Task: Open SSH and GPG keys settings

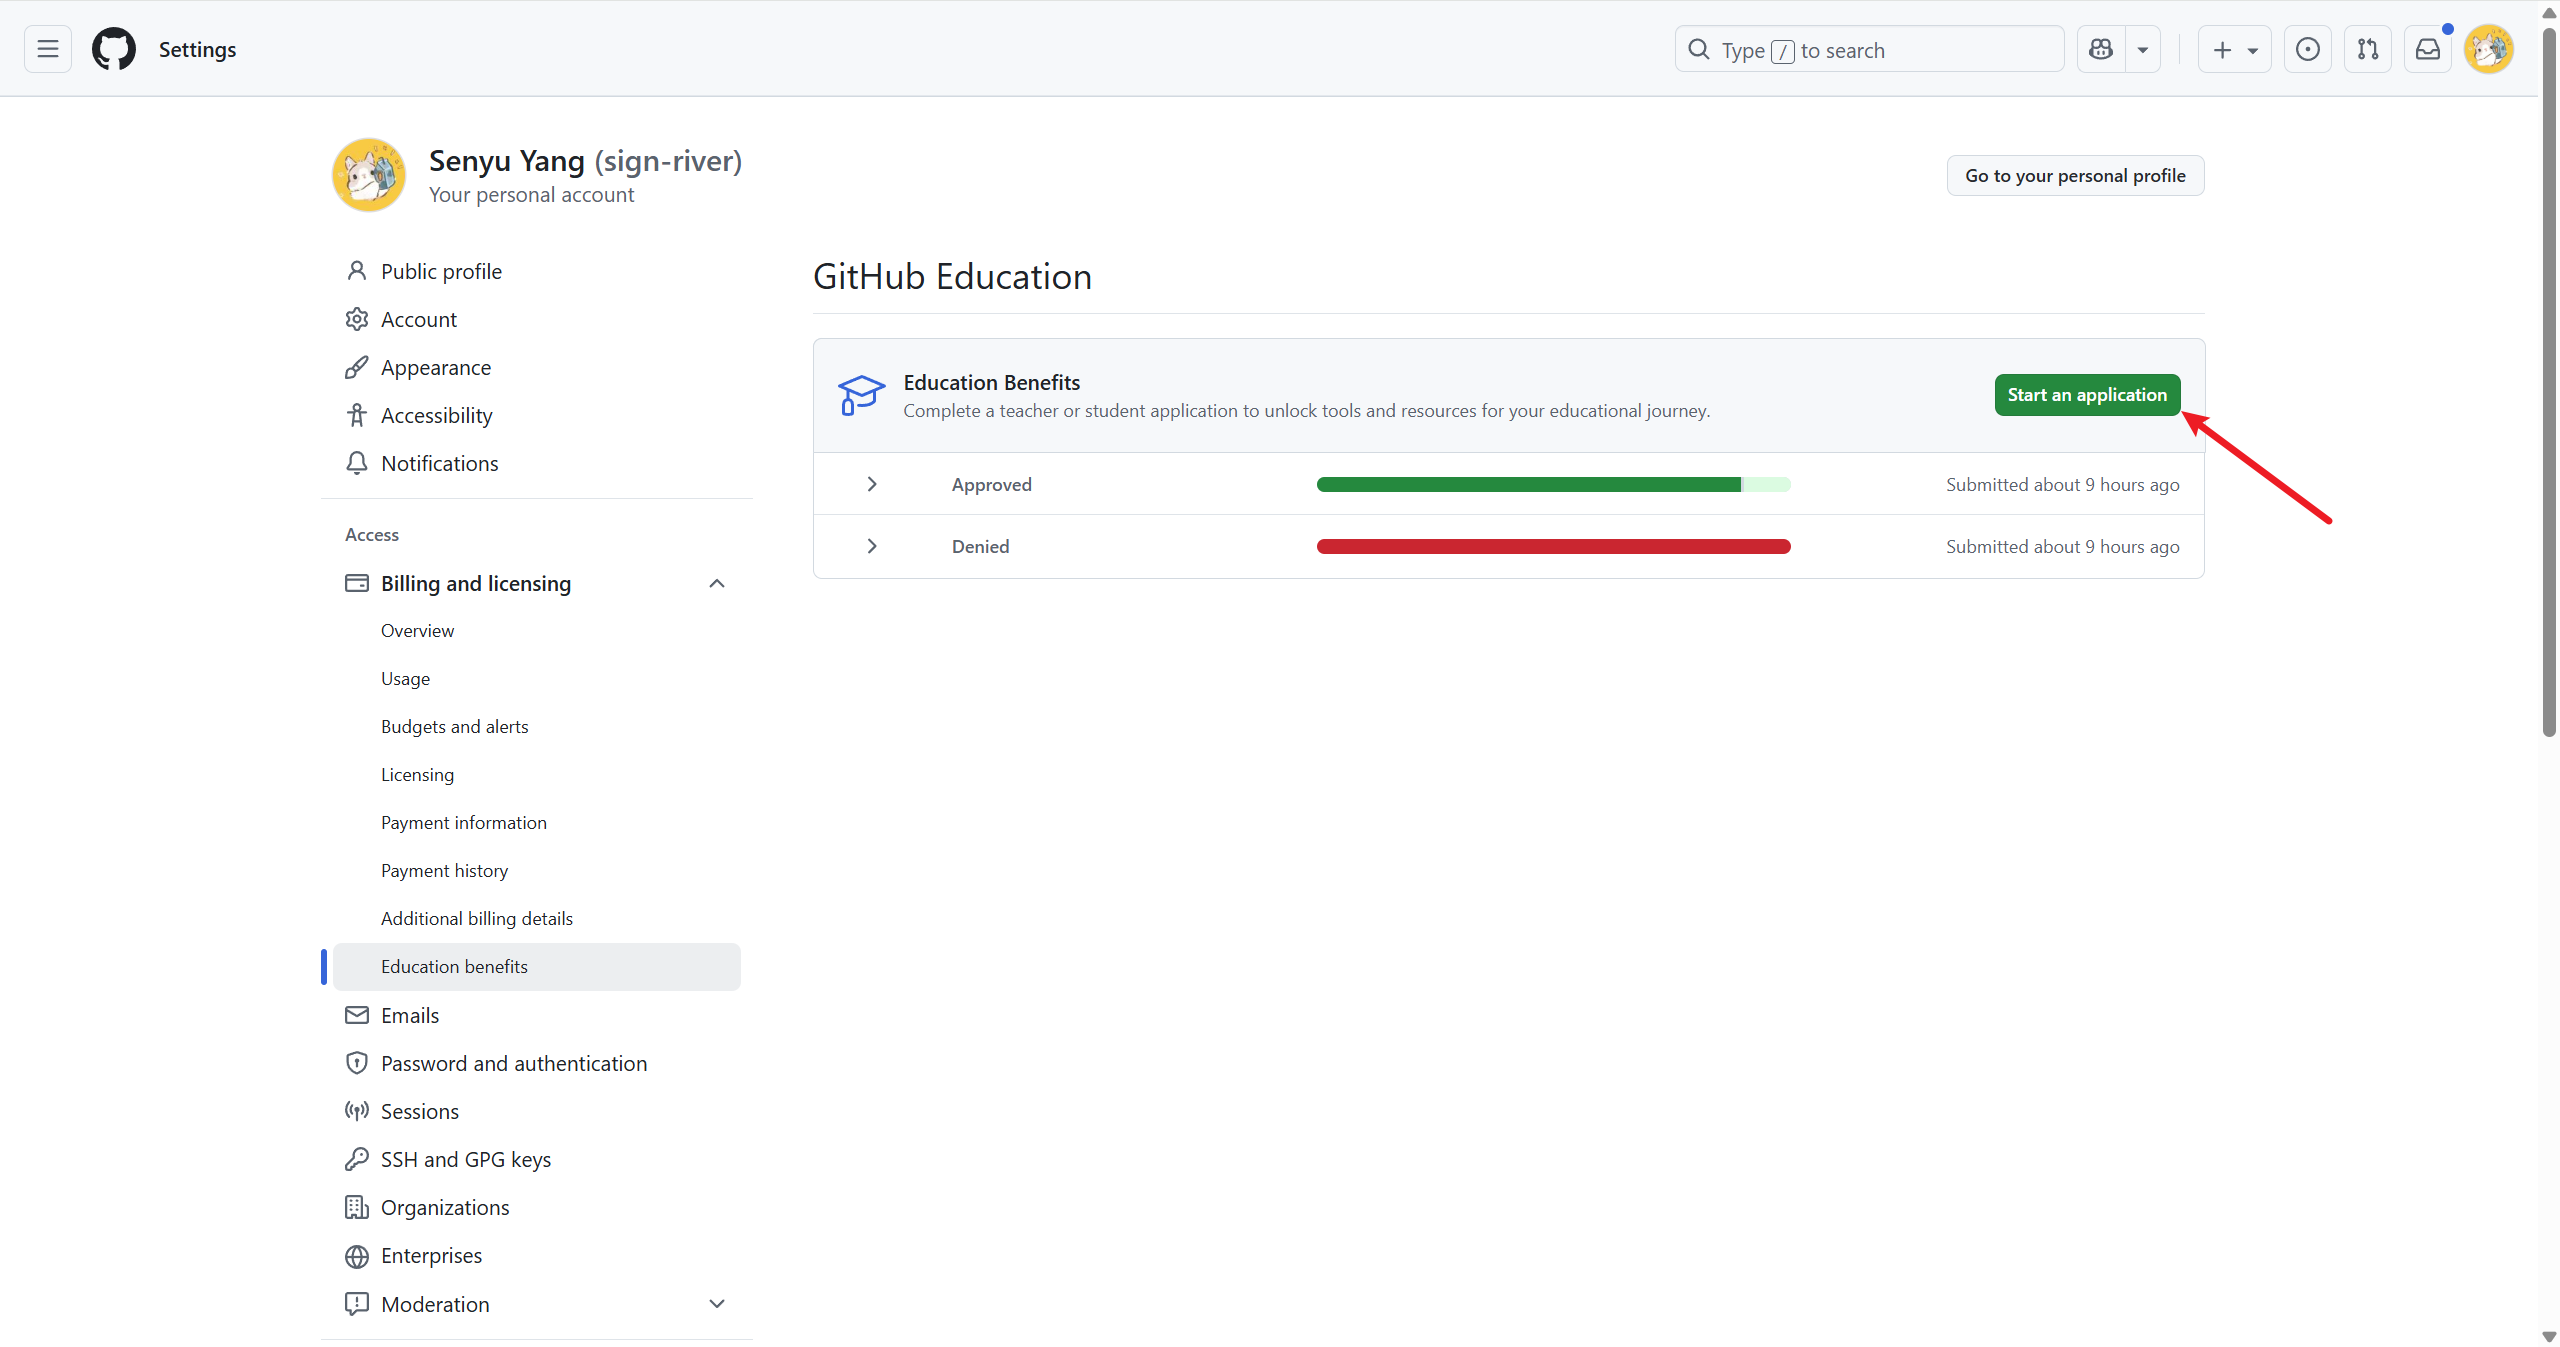Action: click(x=466, y=1159)
